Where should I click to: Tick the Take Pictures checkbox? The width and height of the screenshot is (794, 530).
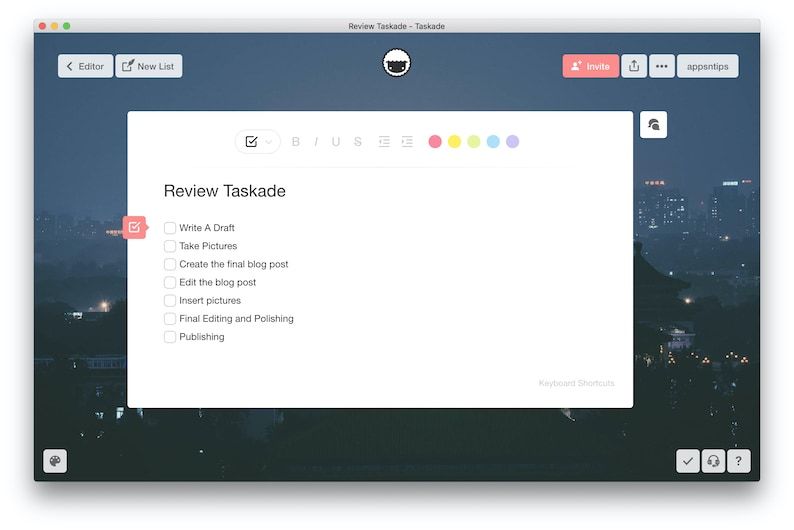170,246
